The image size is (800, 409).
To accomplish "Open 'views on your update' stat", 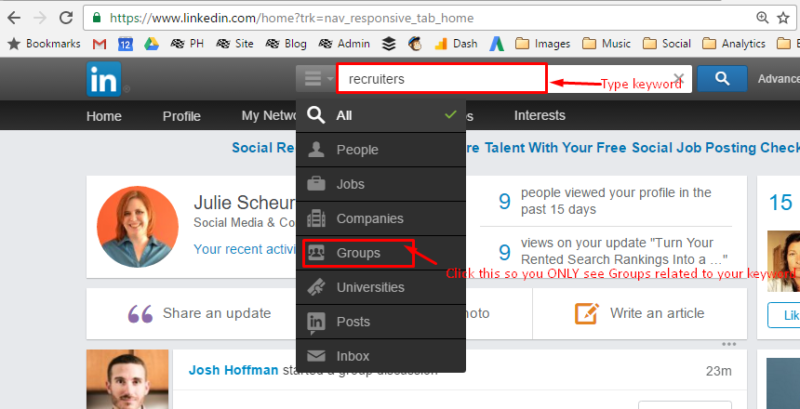I will (x=613, y=251).
